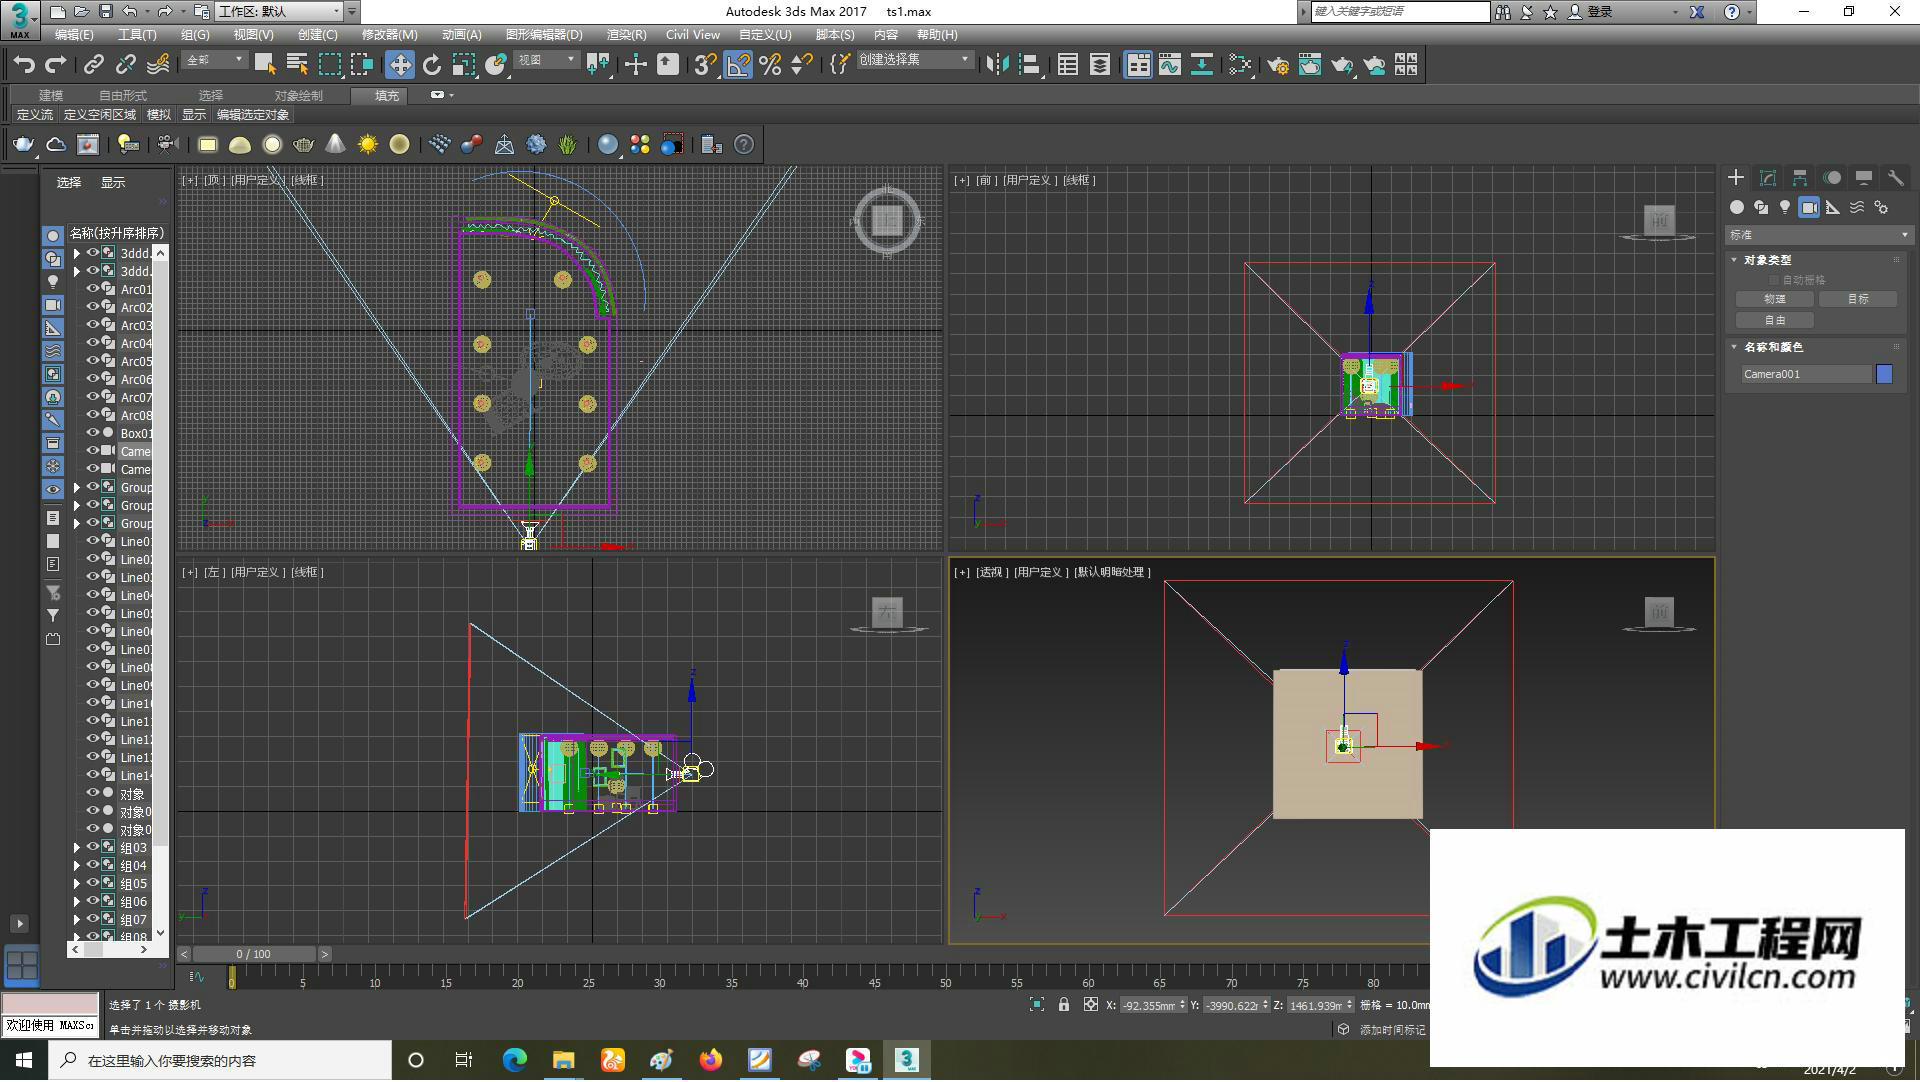Screen dimensions: 1920x1082
Task: Switch to the 建模 ribbon tab
Action: pyautogui.click(x=51, y=96)
